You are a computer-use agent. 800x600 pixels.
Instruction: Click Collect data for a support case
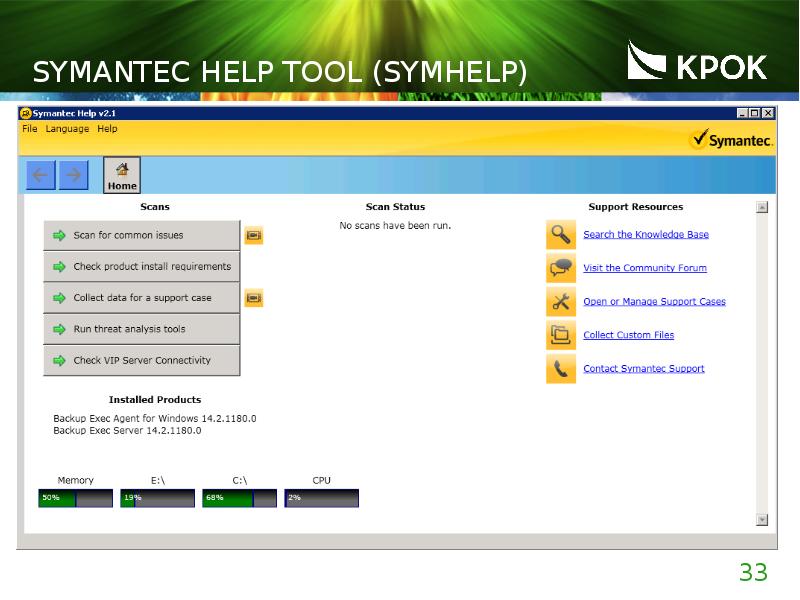tap(141, 298)
